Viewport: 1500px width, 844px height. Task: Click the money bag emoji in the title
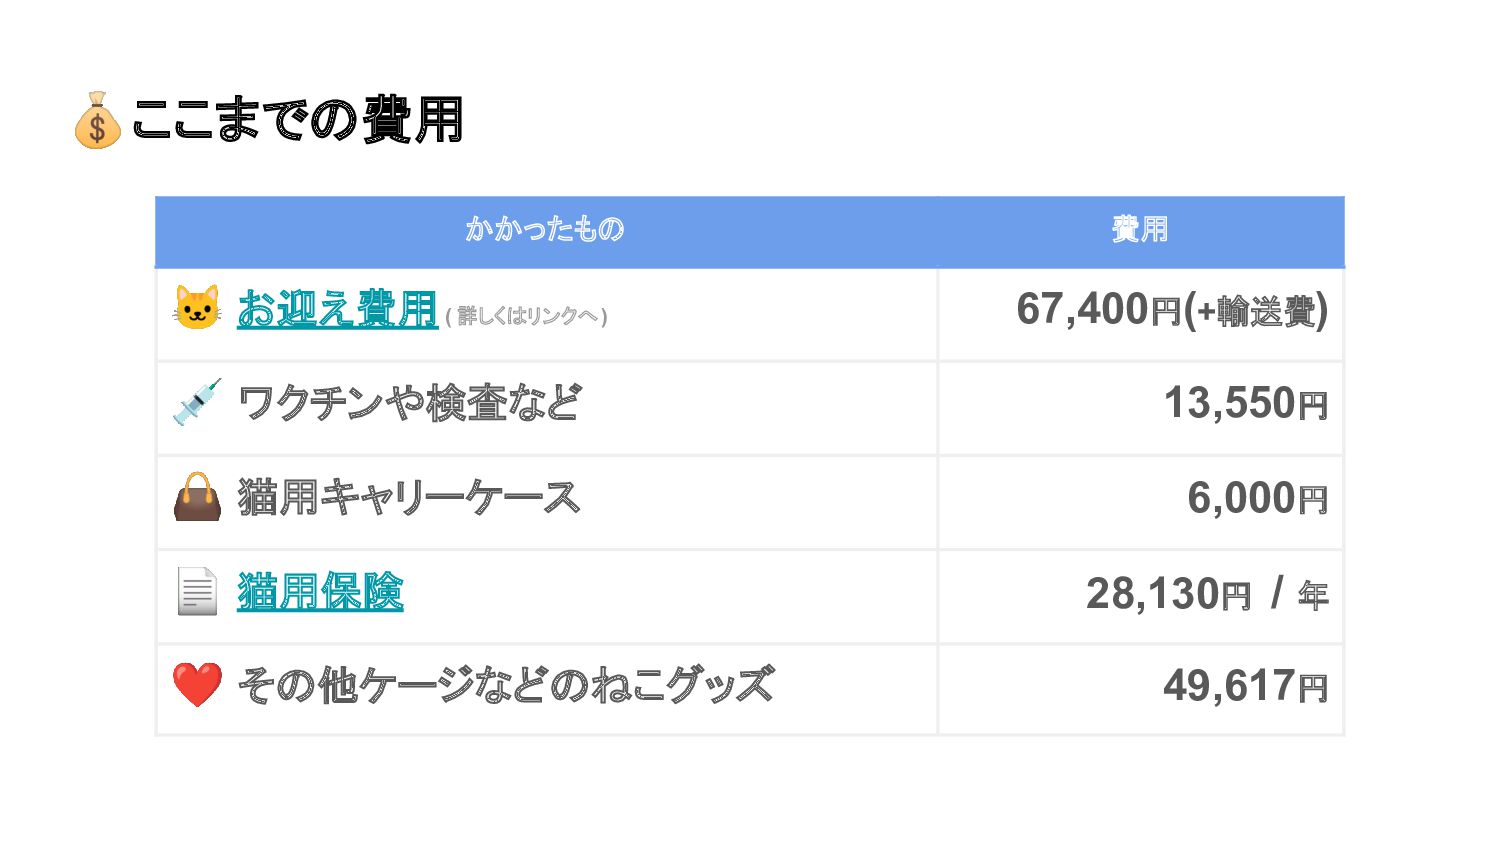click(97, 120)
